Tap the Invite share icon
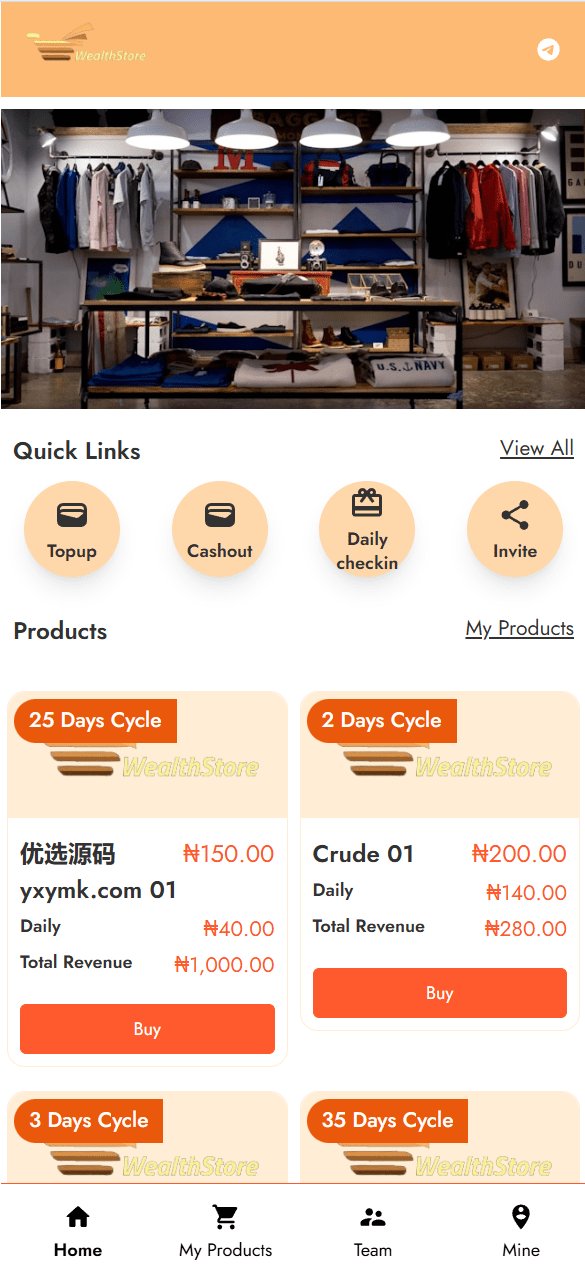This screenshot has height=1268, width=585. coord(515,516)
